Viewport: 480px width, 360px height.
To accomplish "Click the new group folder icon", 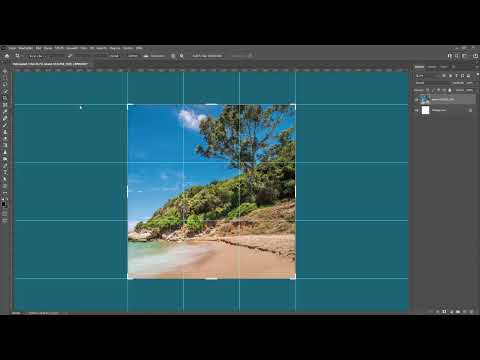I will [x=458, y=311].
